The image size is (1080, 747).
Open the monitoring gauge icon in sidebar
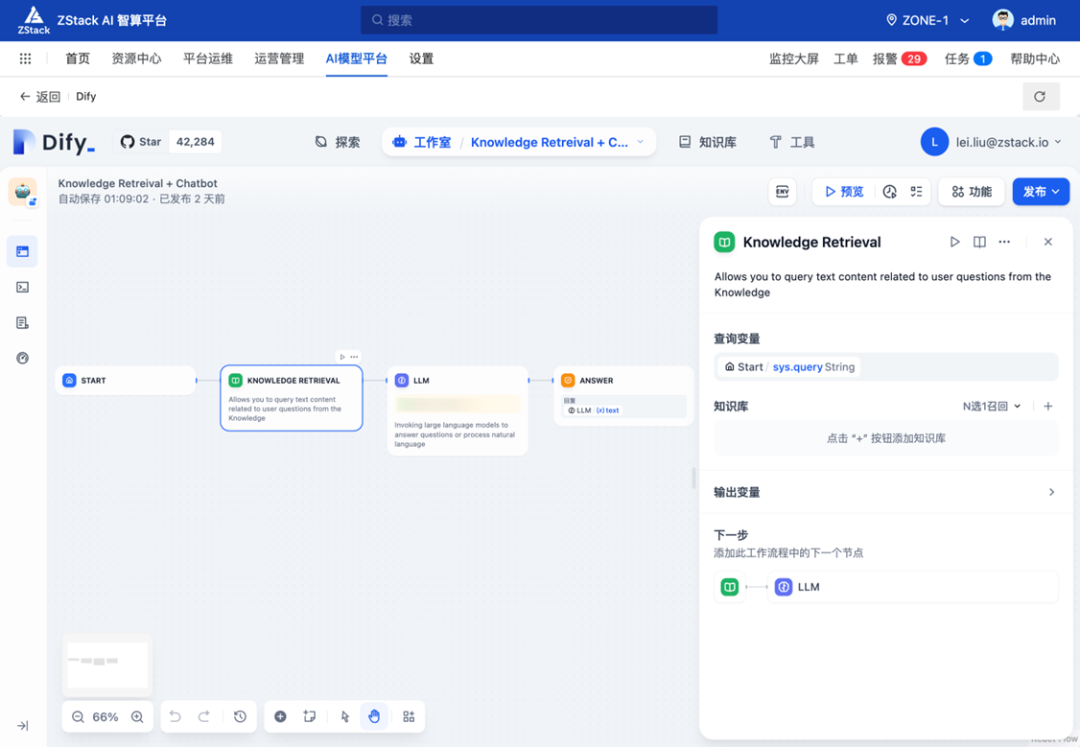23,358
